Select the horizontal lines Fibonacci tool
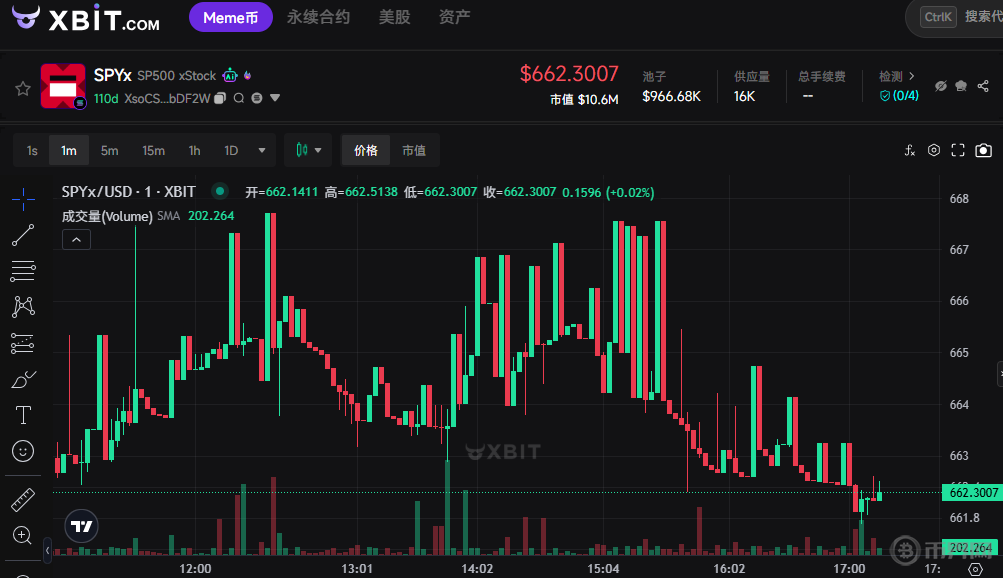1003x578 pixels. click(23, 271)
